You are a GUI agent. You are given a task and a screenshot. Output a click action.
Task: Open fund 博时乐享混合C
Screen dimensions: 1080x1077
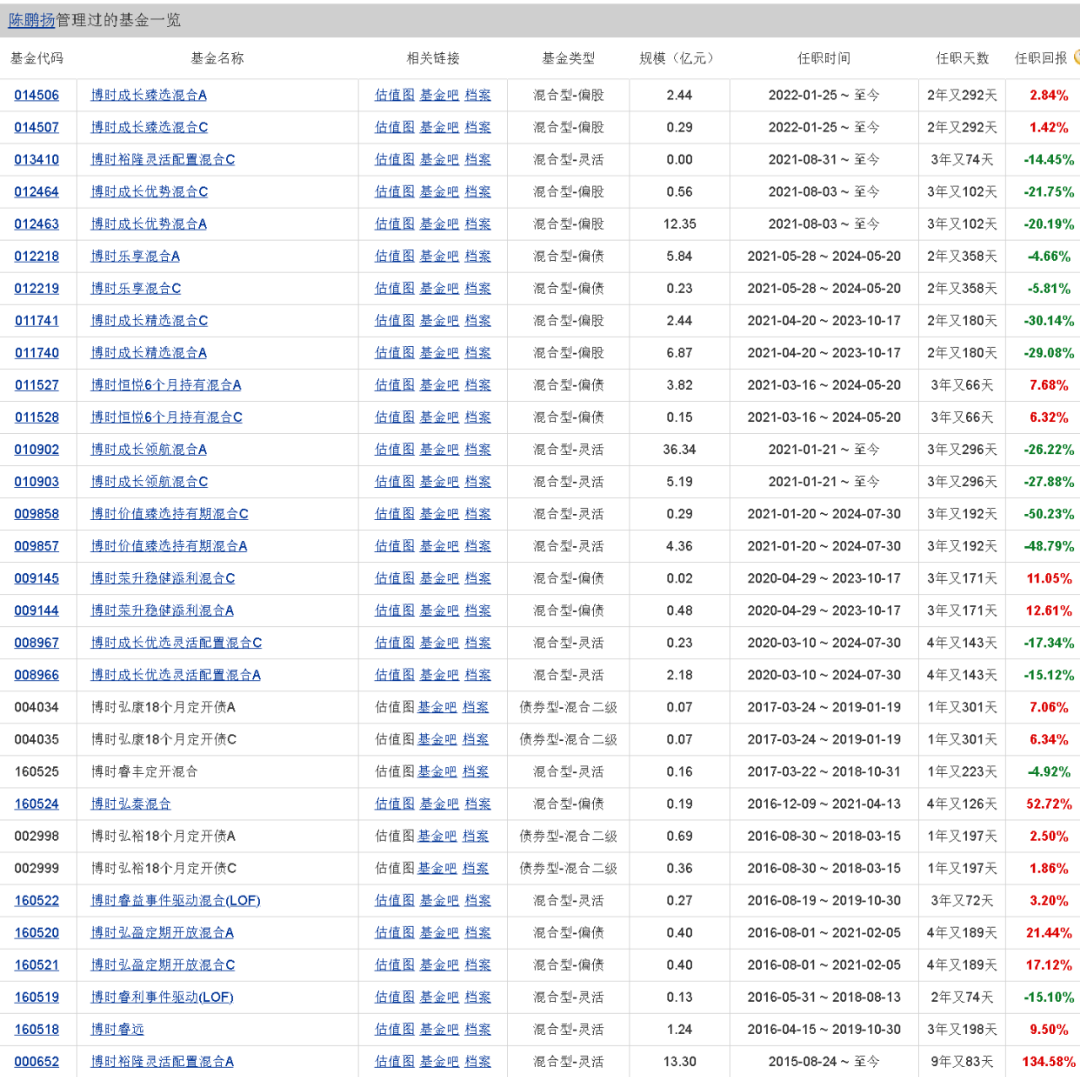pos(136,289)
